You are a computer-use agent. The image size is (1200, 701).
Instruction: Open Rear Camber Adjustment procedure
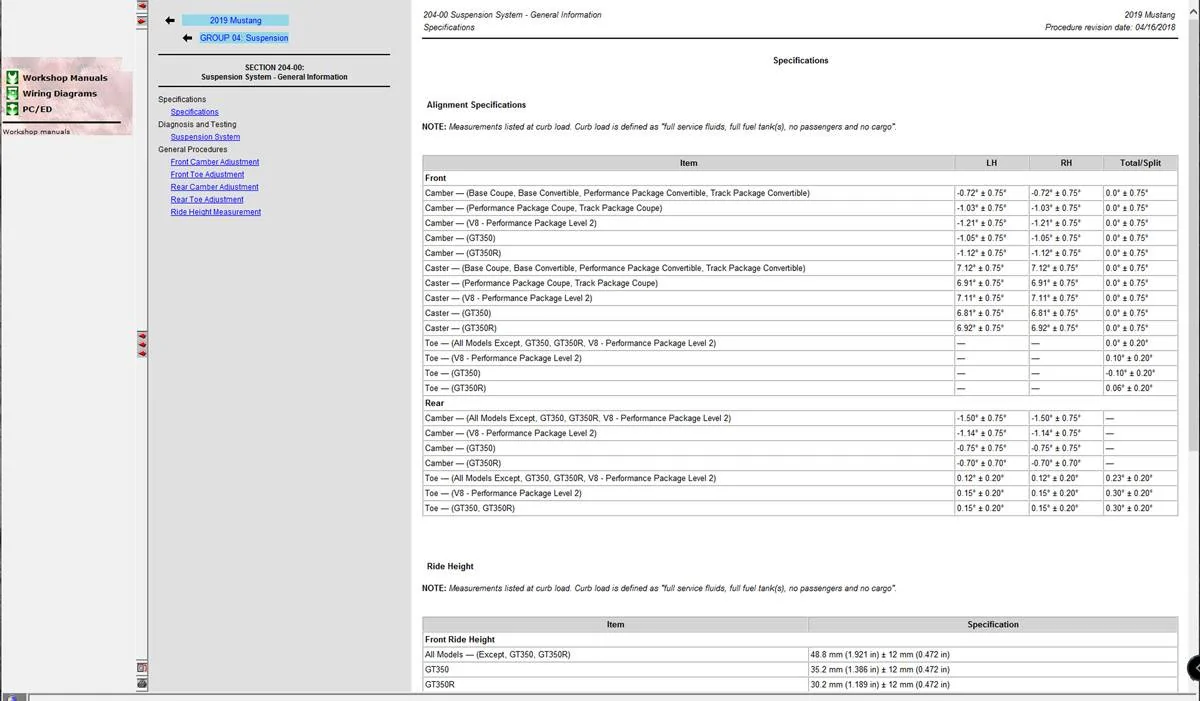coord(214,187)
